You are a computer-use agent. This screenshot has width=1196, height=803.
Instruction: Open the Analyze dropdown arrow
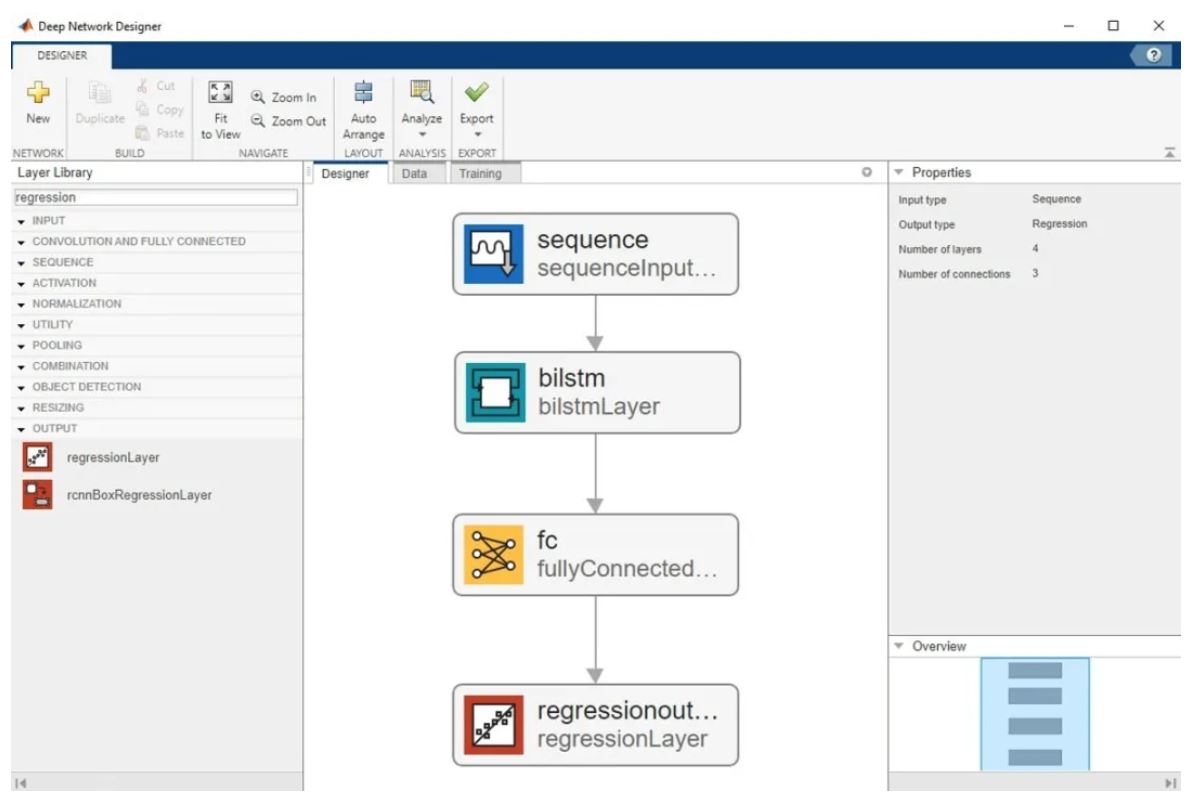point(422,134)
